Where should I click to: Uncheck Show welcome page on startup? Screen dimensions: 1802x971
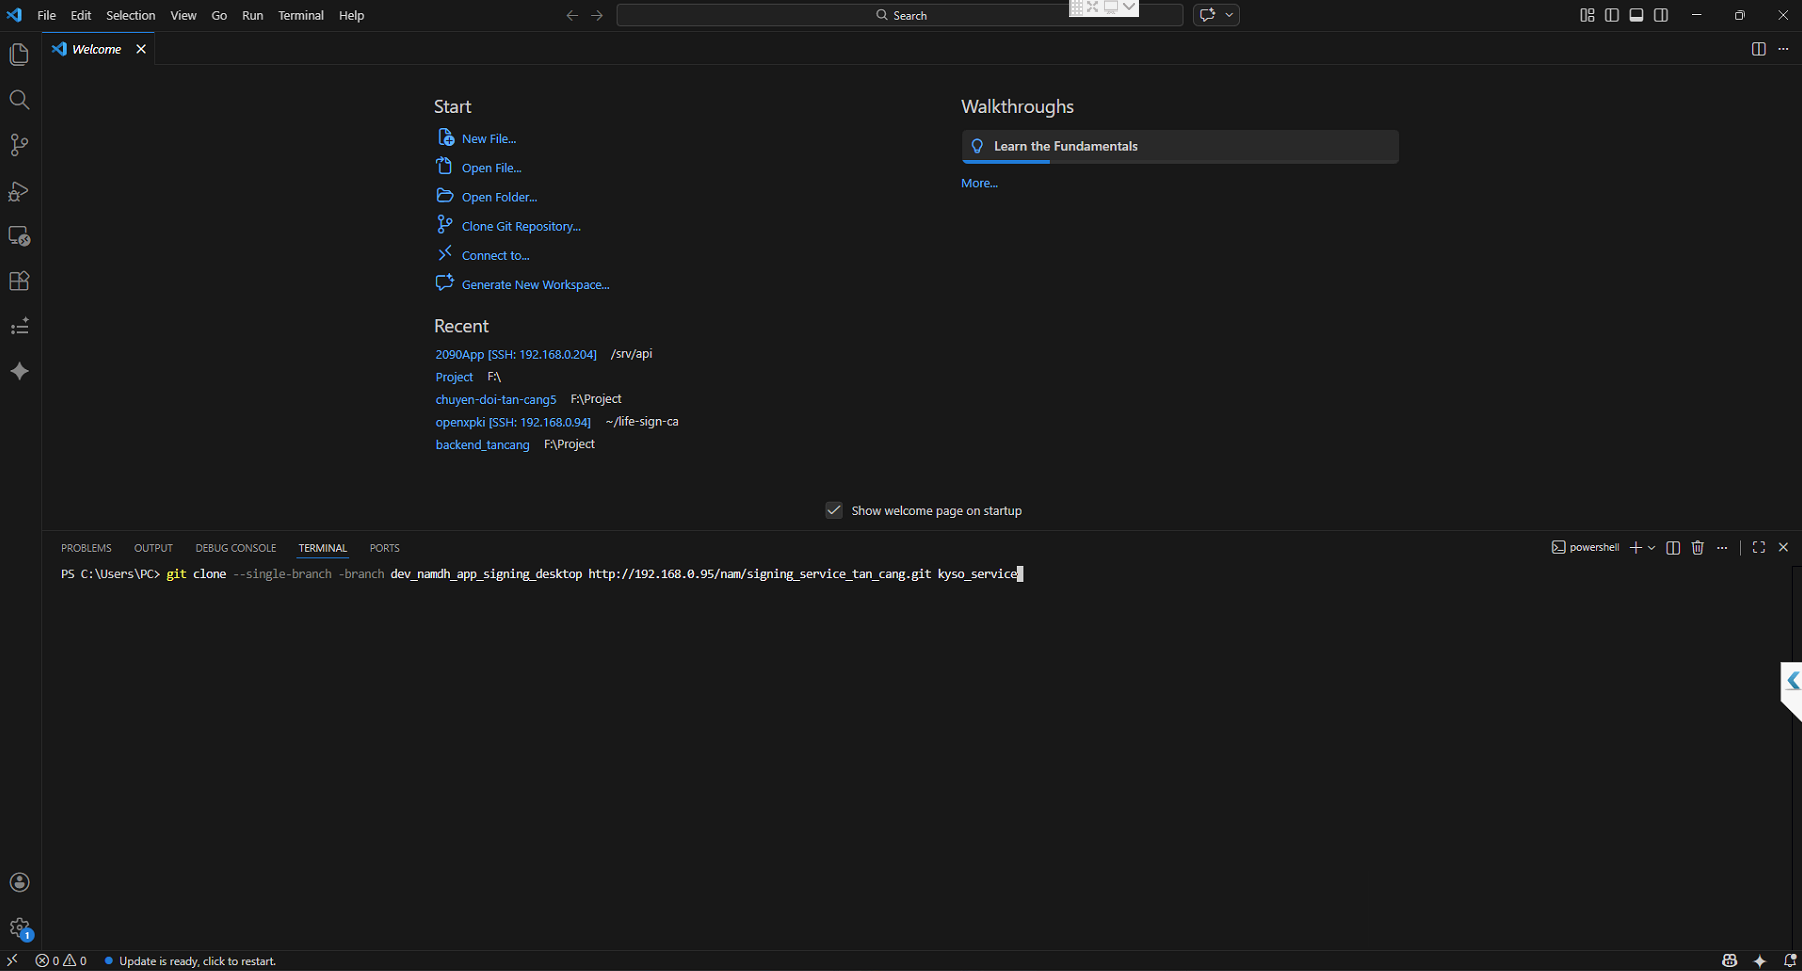point(834,510)
